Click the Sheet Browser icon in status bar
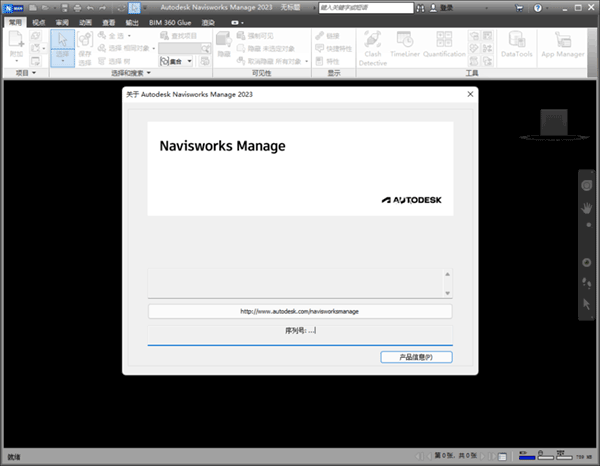The height and width of the screenshot is (466, 600). 502,456
